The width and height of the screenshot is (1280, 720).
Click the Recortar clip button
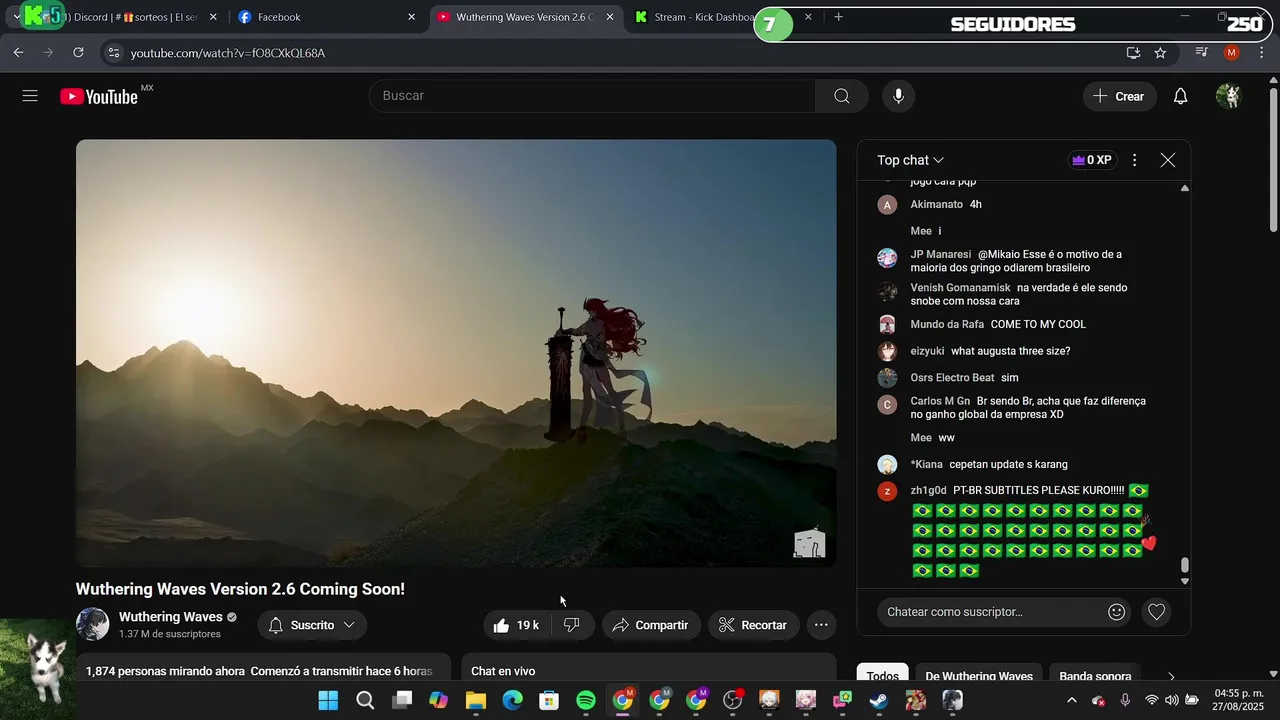point(753,625)
